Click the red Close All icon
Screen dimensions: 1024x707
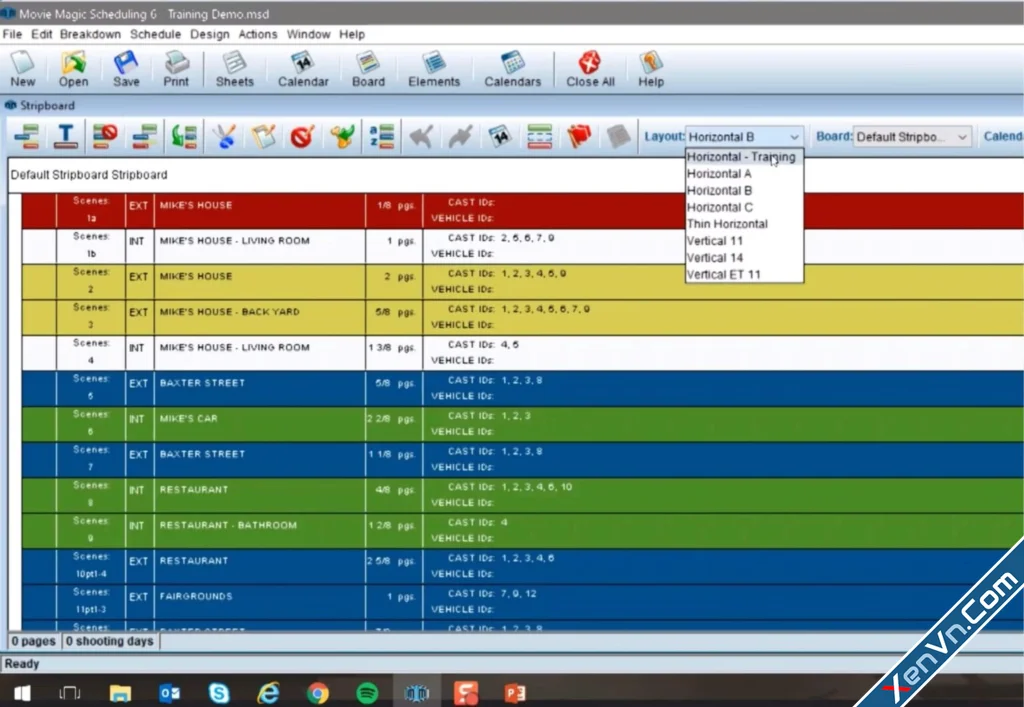tap(589, 67)
